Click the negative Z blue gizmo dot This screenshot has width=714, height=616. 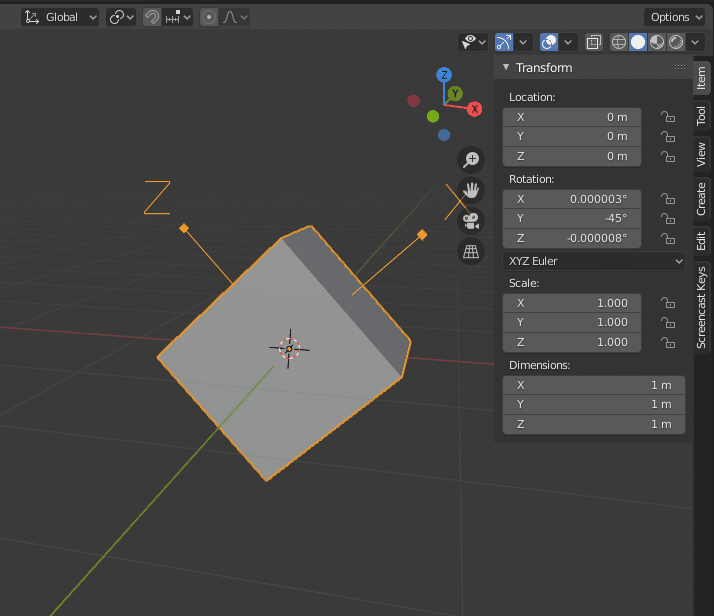pos(444,135)
